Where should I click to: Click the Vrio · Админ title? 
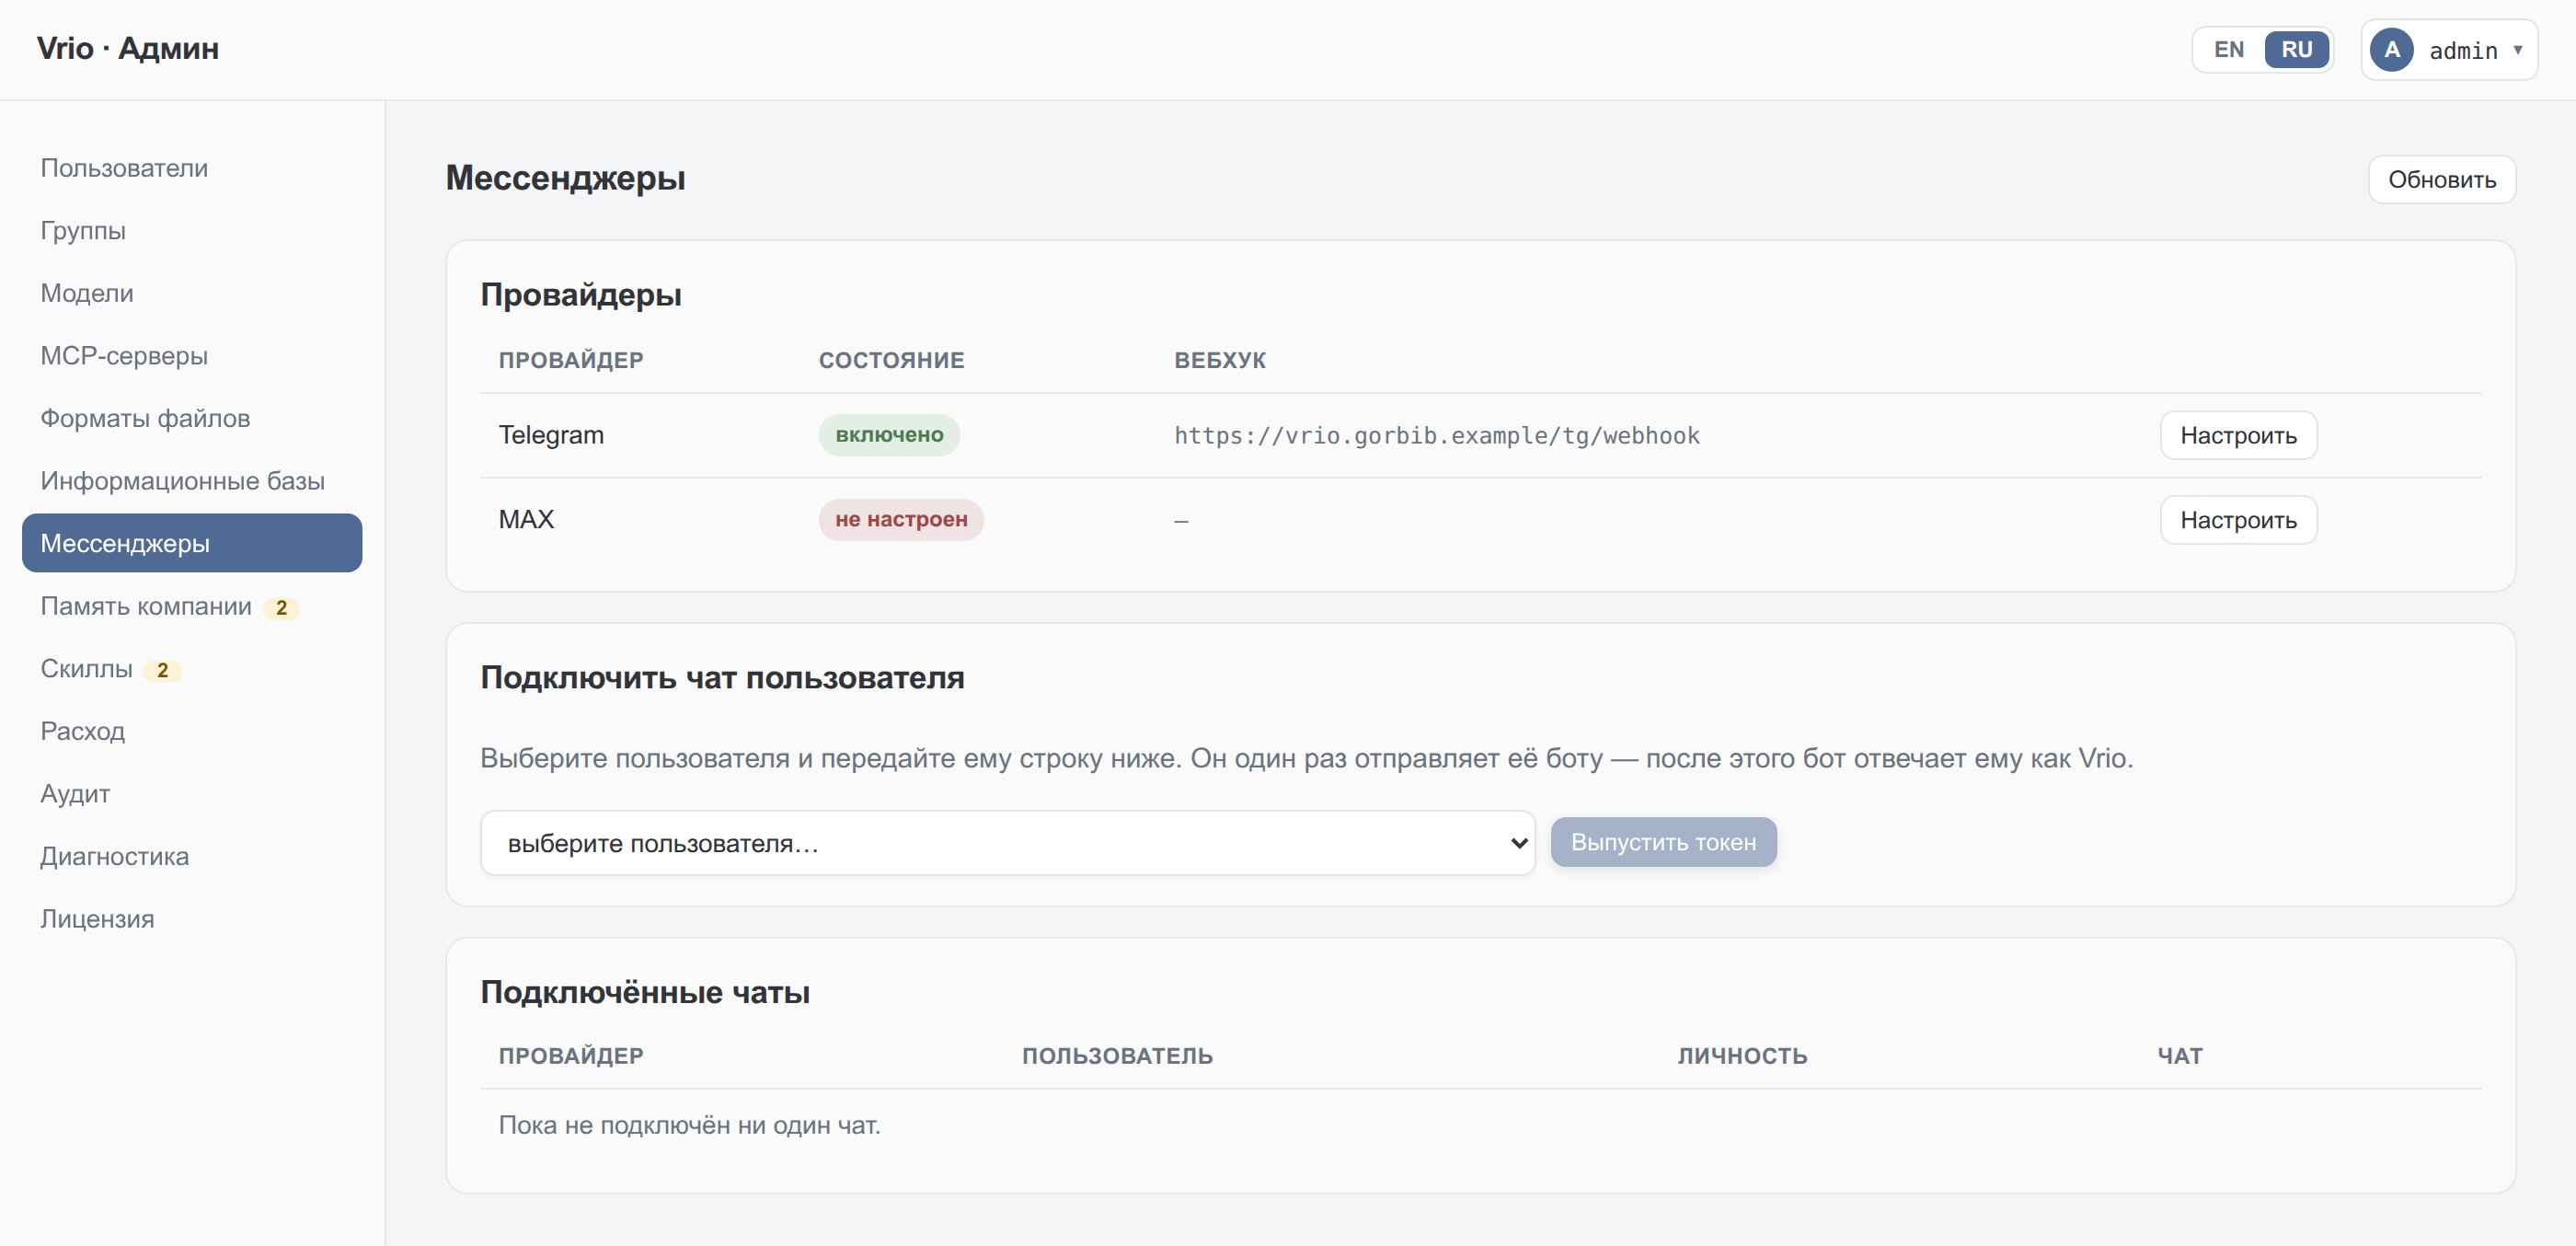[x=128, y=48]
